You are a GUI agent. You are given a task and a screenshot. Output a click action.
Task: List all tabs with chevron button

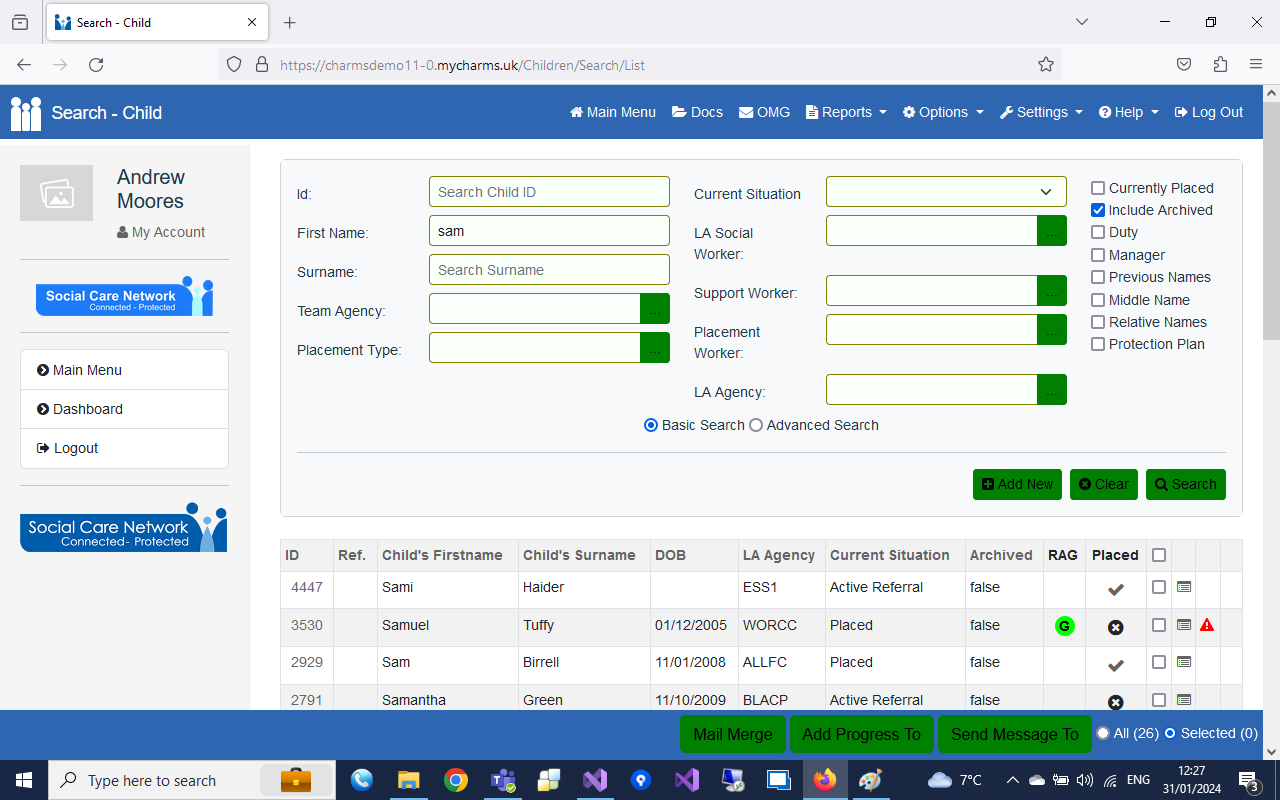1082,22
